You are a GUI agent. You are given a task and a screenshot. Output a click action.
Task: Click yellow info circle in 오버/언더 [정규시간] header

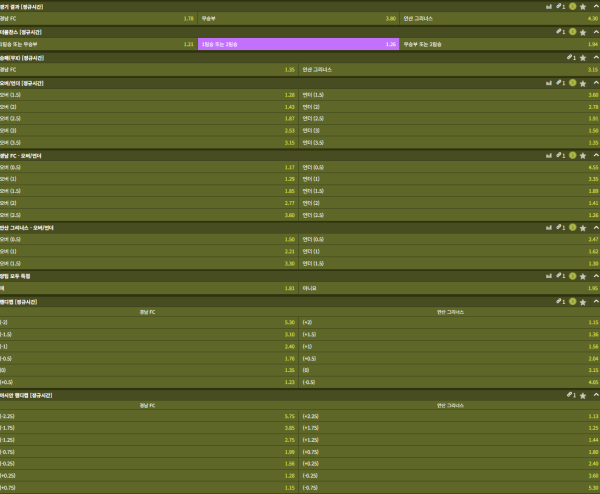(x=572, y=82)
